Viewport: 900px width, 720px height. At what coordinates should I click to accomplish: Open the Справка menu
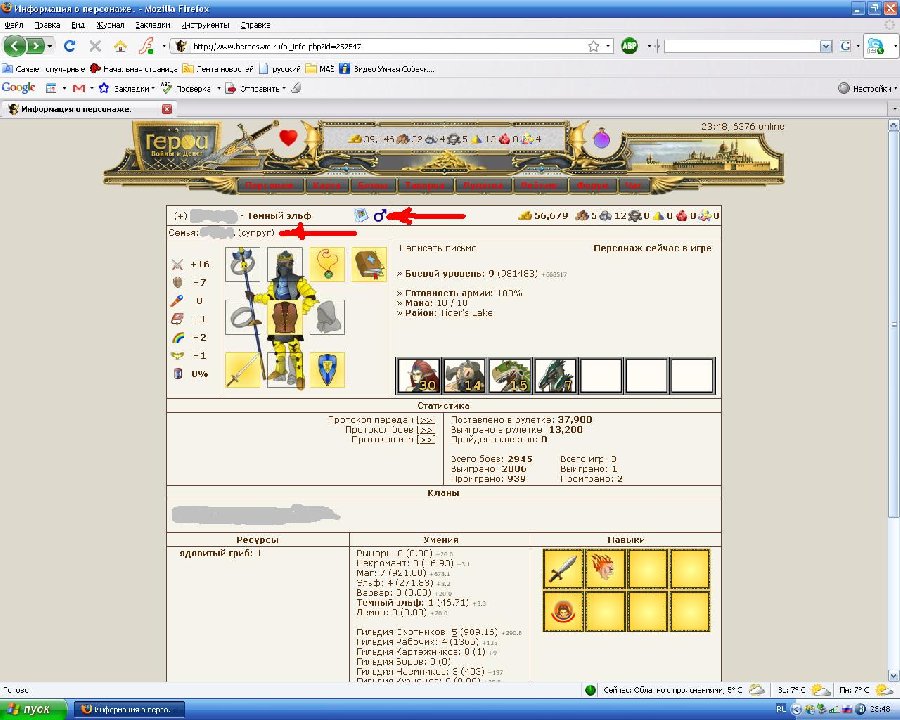[255, 25]
